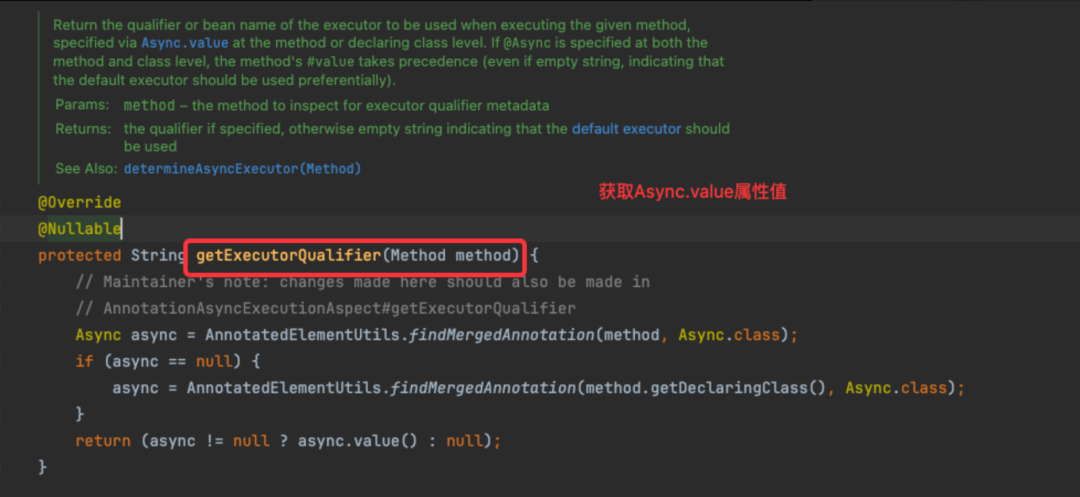Click the if (async == null) condition
This screenshot has width=1080, height=497.
[166, 361]
